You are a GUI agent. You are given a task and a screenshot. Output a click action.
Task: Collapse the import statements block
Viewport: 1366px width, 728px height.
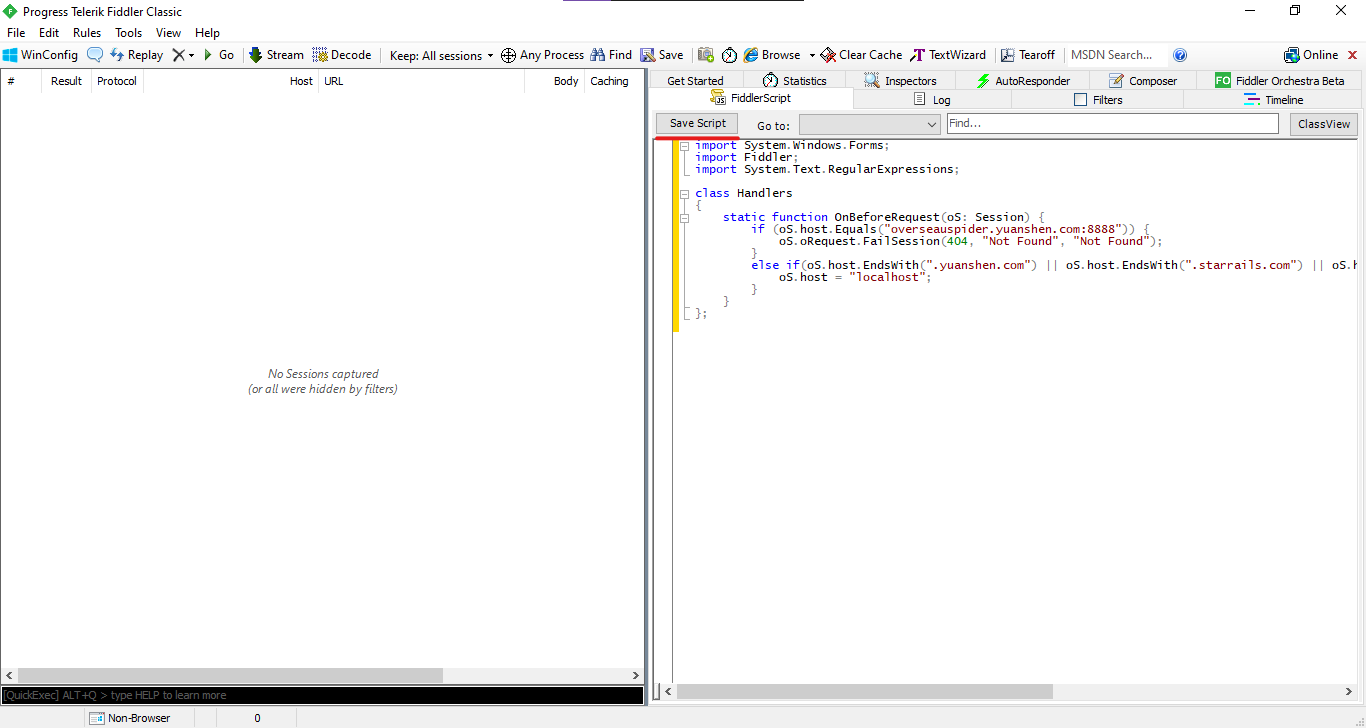[x=685, y=145]
